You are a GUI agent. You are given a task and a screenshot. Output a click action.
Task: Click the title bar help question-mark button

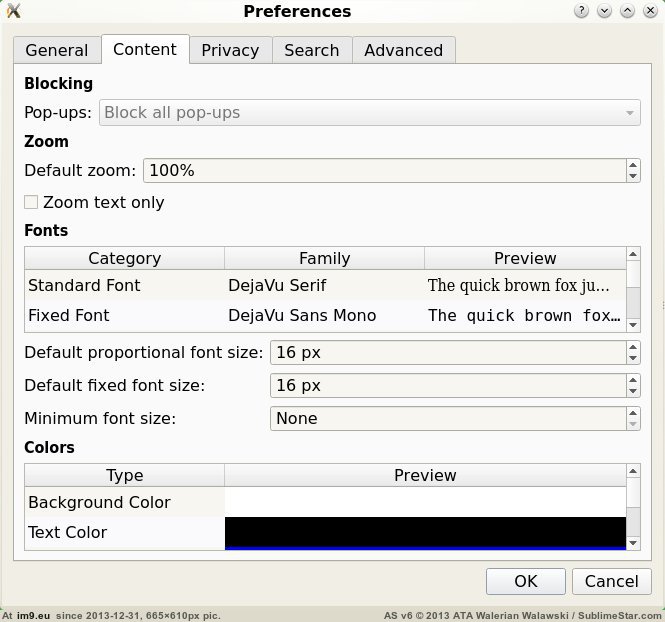(x=582, y=11)
